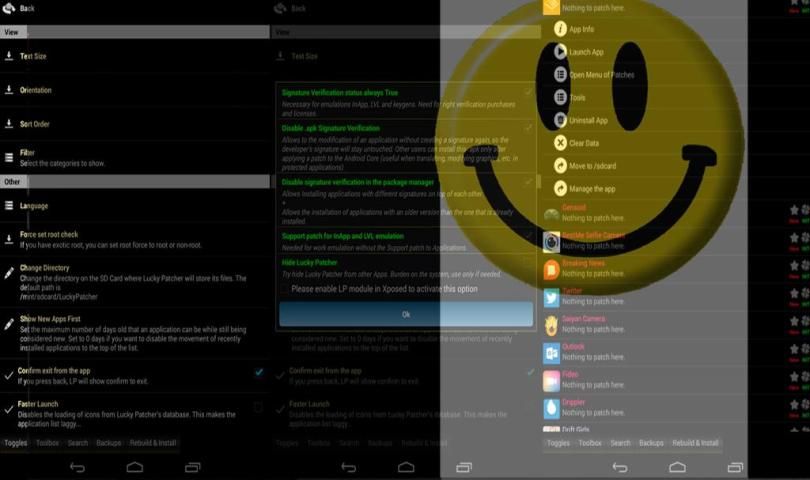The image size is (810, 480).
Task: Tap the Clear Data icon
Action: pos(560,143)
